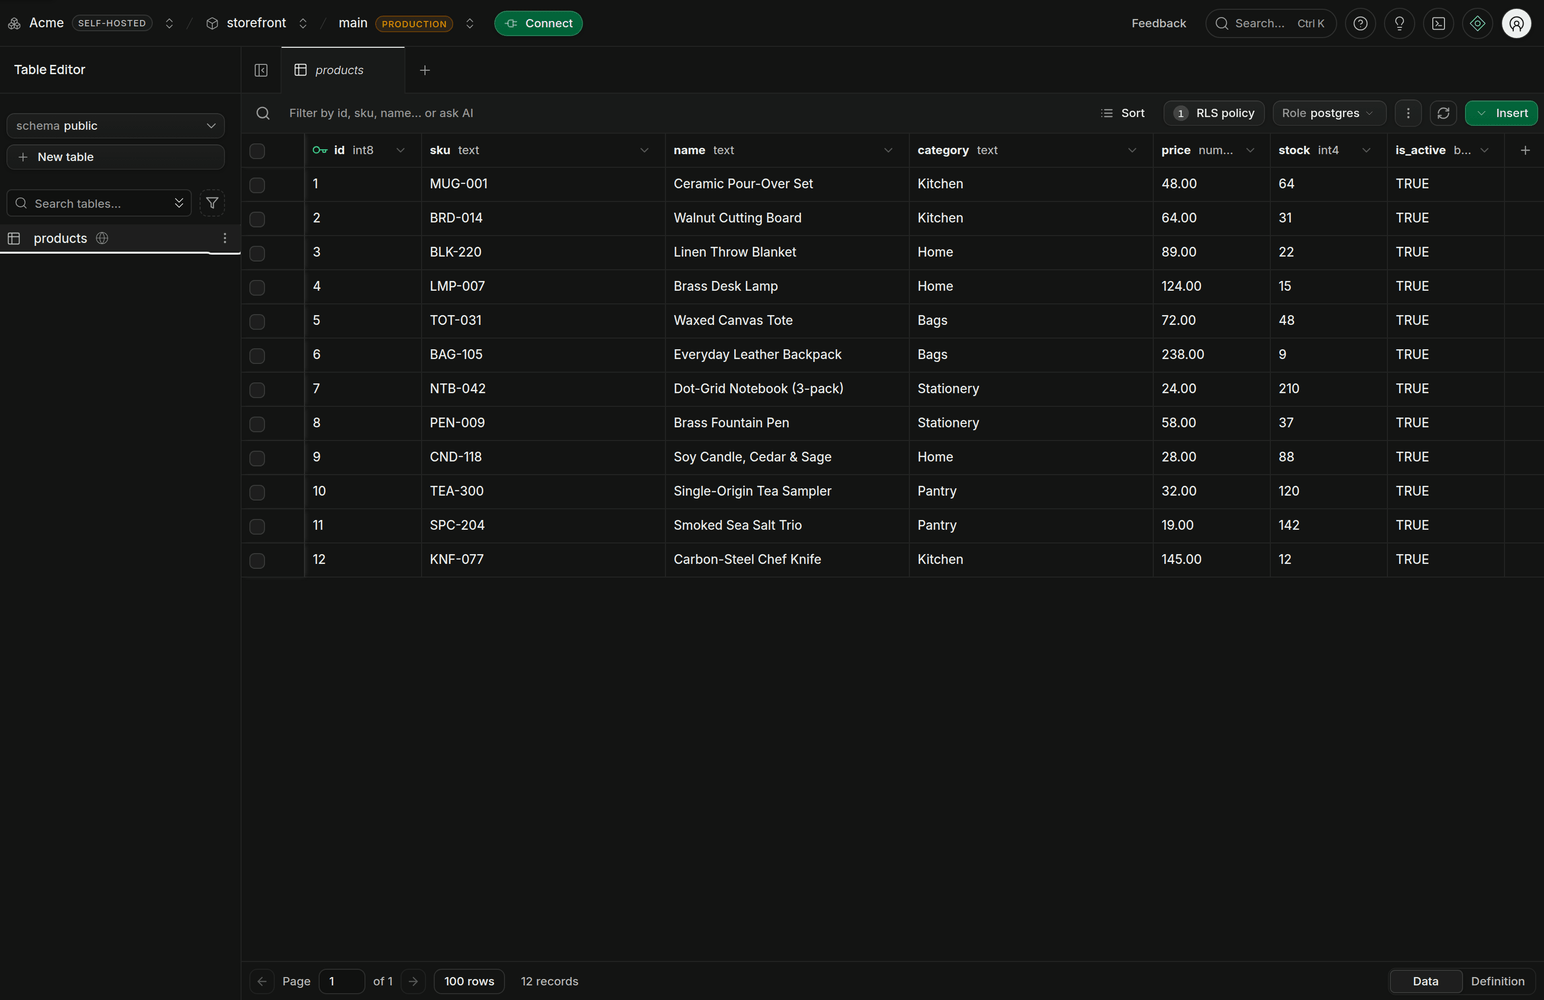Click the New table button

tap(116, 157)
